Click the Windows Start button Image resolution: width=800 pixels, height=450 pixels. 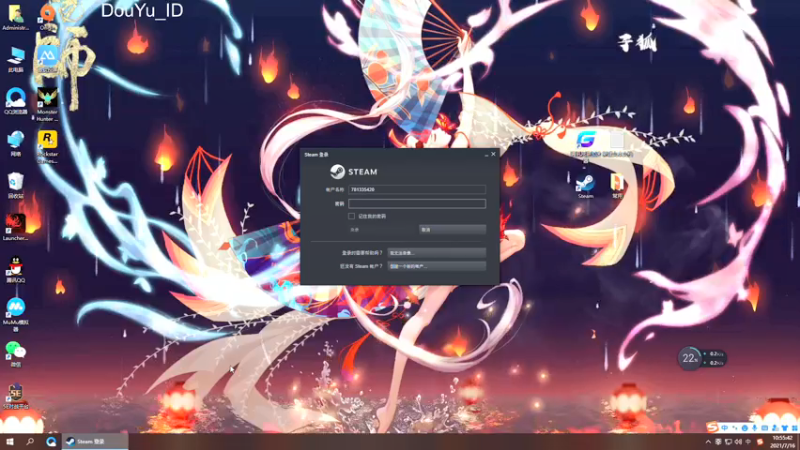click(x=9, y=441)
